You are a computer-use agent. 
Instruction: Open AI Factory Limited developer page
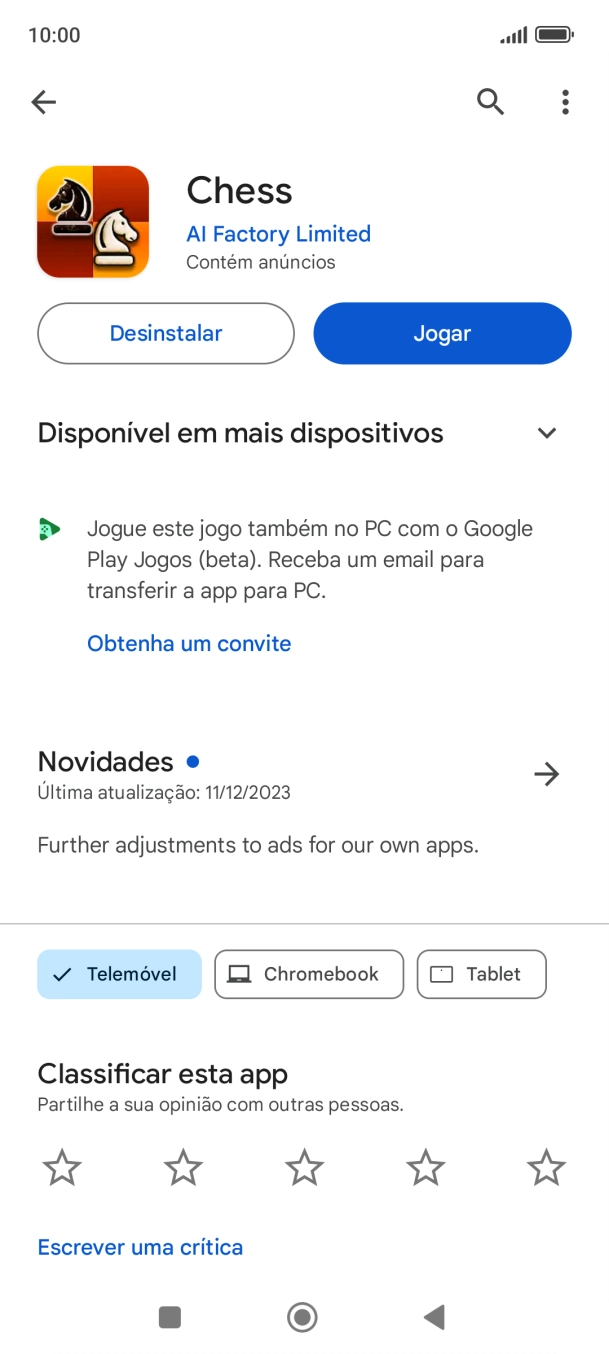pos(278,233)
